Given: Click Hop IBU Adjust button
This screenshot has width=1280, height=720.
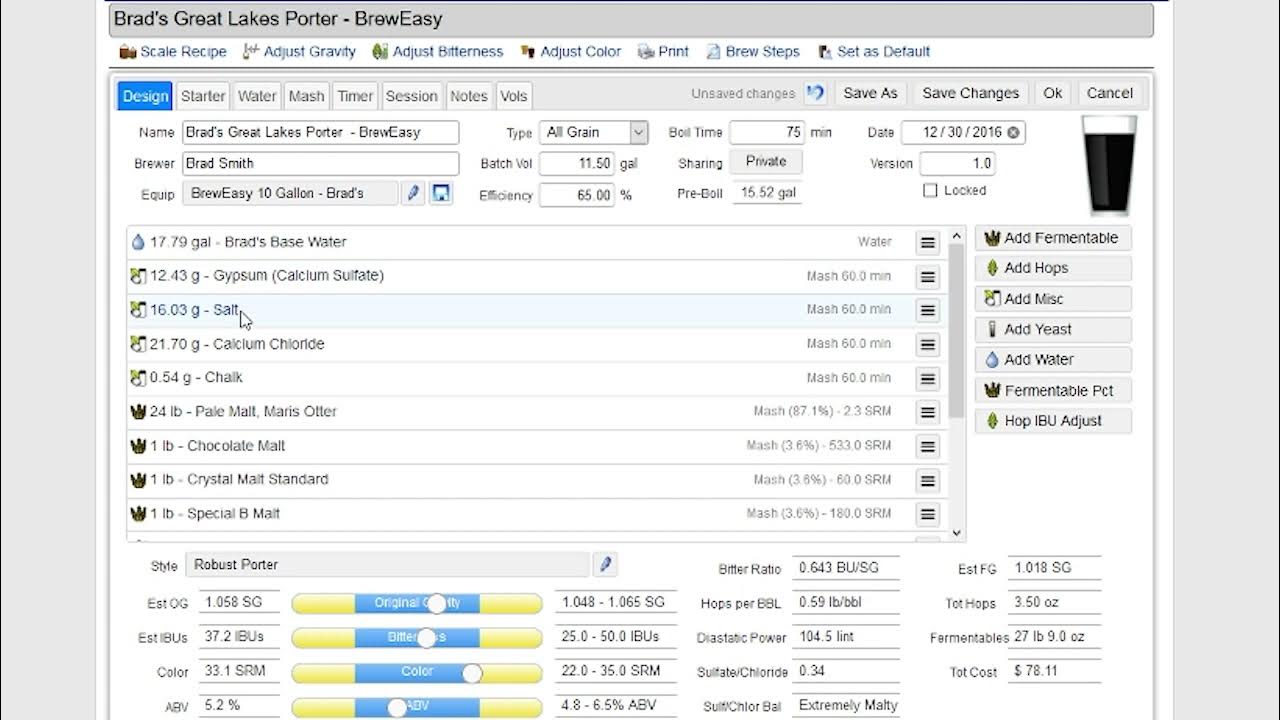Looking at the screenshot, I should [1053, 421].
